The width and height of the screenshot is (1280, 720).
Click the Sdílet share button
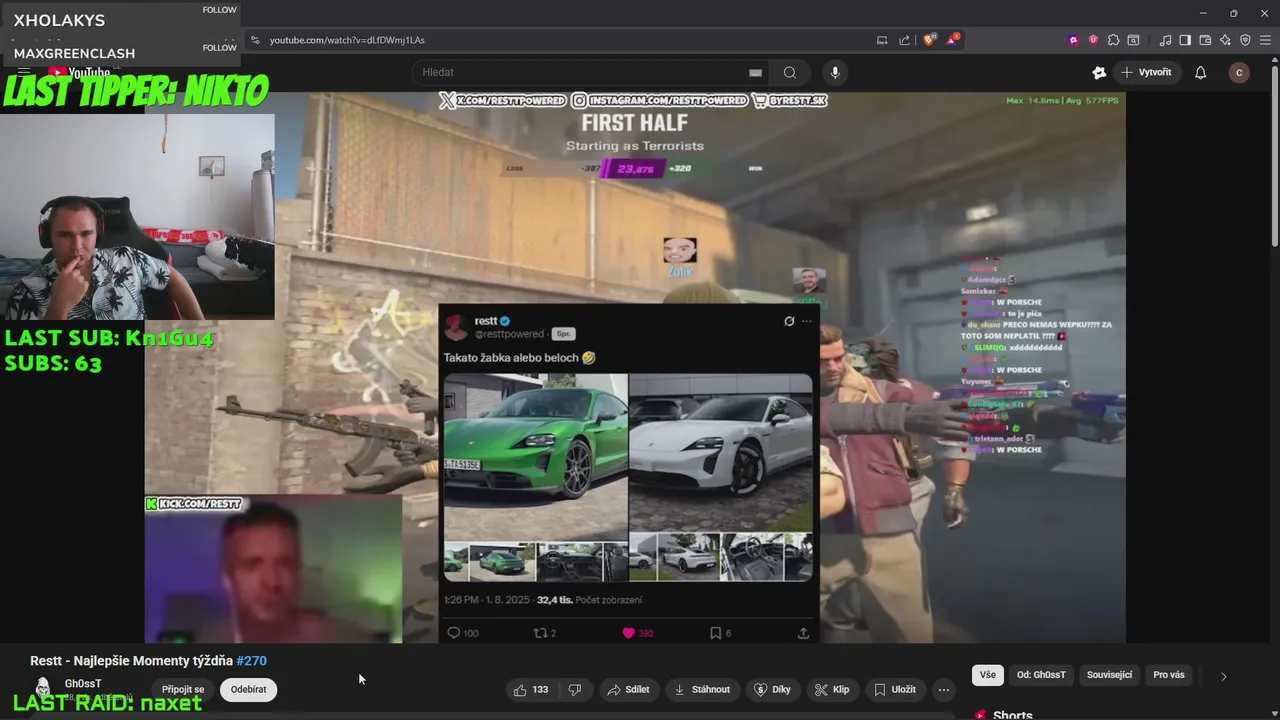click(x=628, y=689)
